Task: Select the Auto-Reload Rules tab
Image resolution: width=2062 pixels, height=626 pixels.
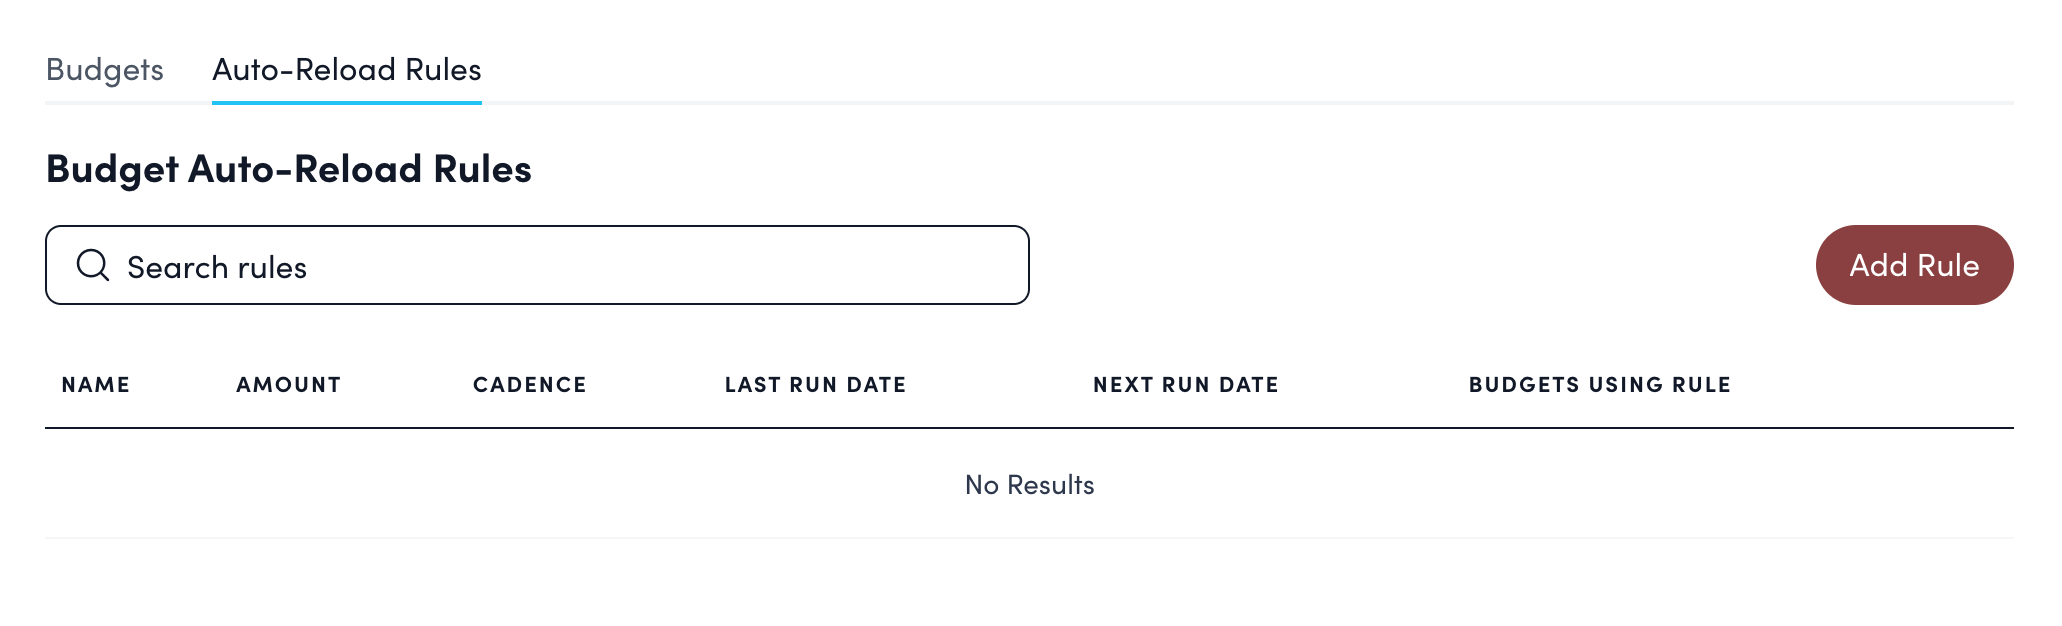Action: 346,70
